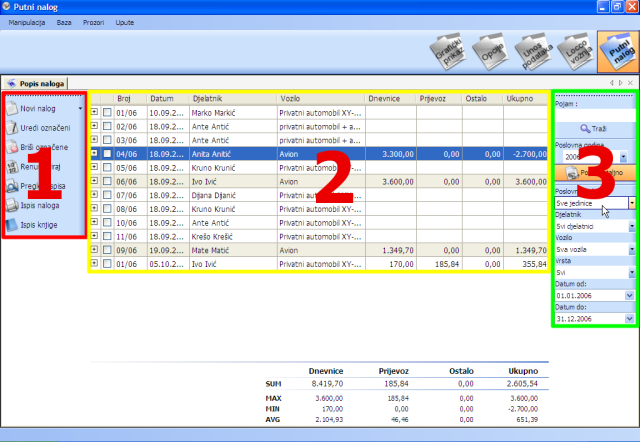Expand row 01/06 dated 10.09
The width and height of the screenshot is (640, 442).
94,111
